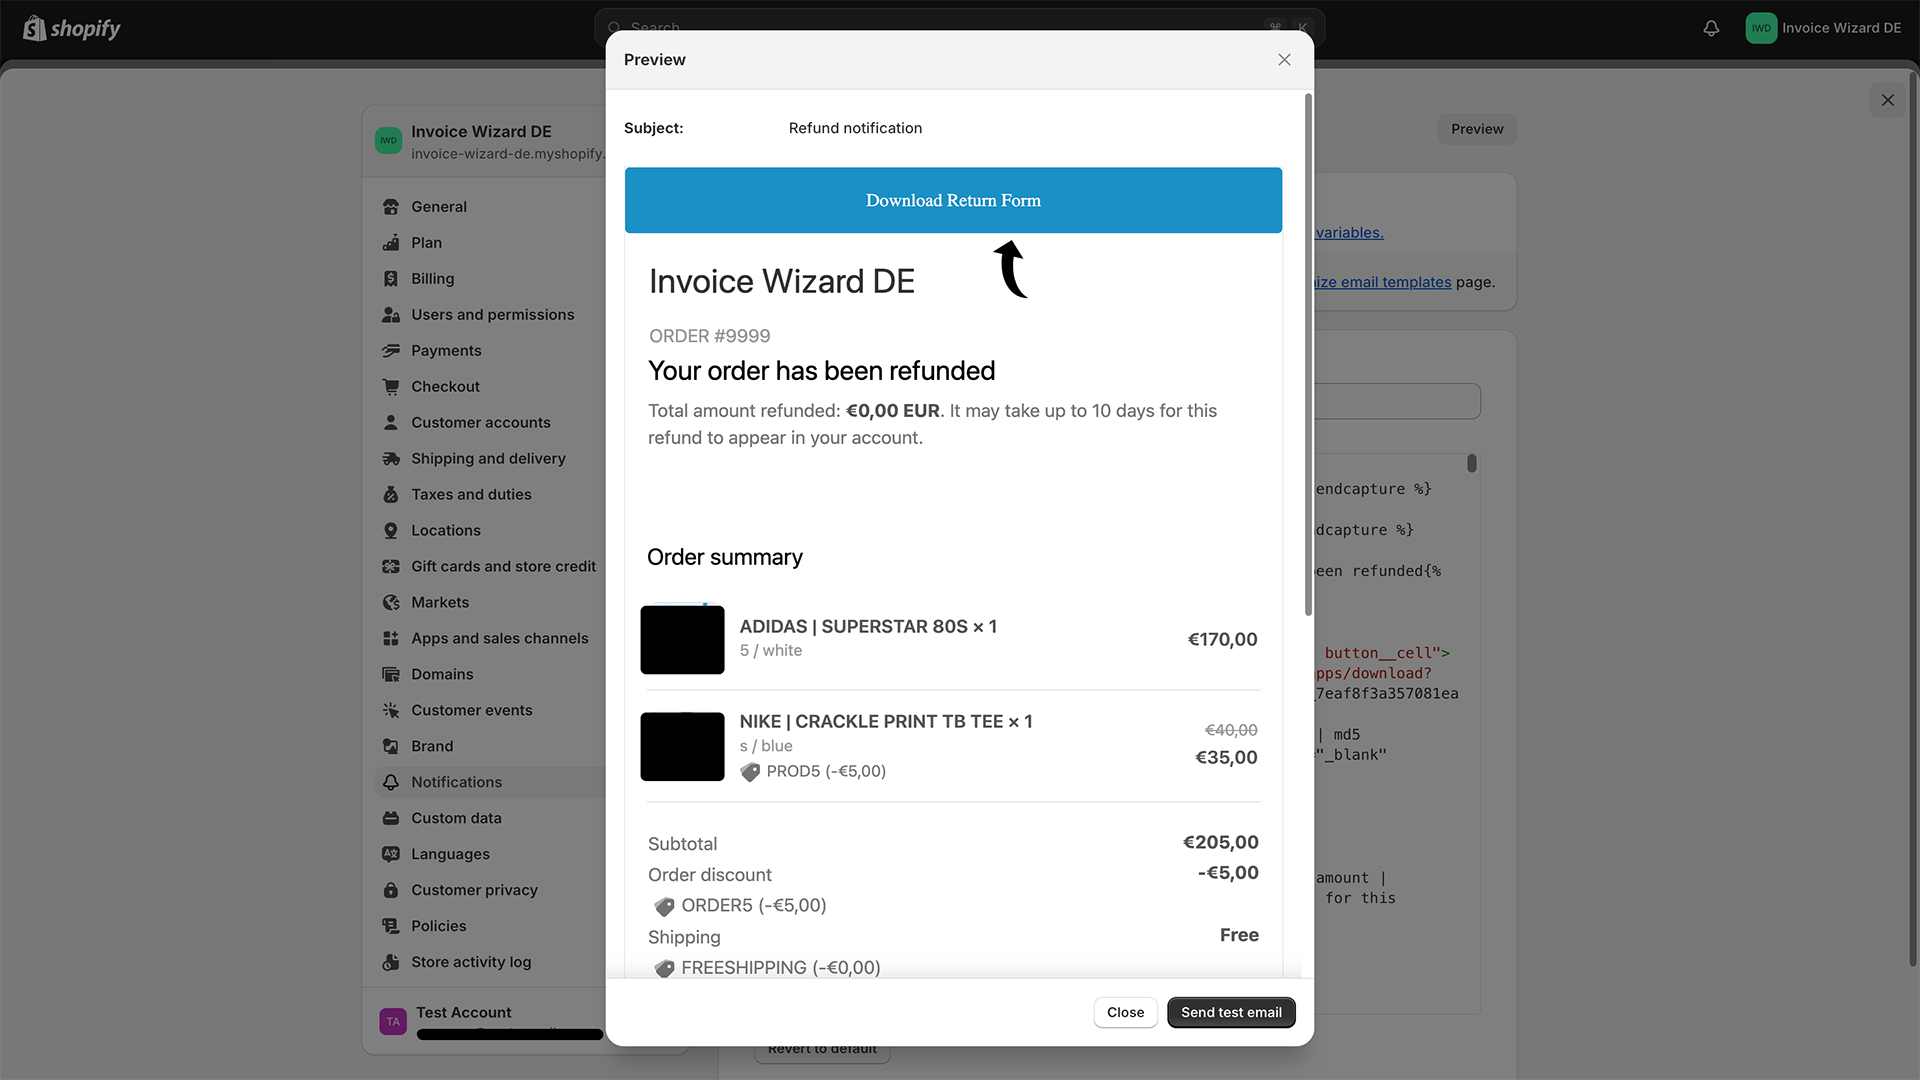Click the Brand icon

[391, 747]
